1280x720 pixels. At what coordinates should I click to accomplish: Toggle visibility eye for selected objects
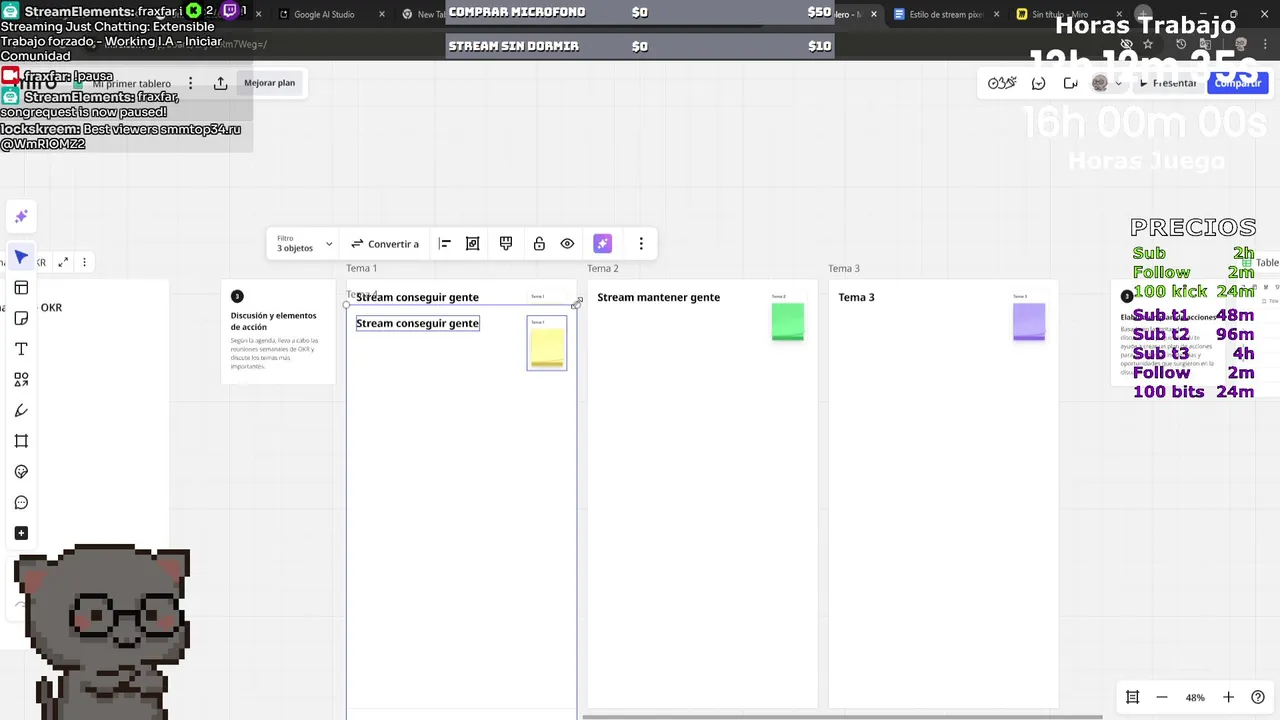tap(567, 244)
